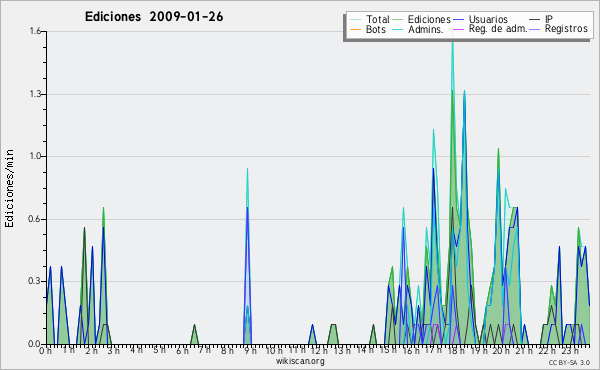Click the y-axis value 0.6
600x370 pixels.
(35, 219)
